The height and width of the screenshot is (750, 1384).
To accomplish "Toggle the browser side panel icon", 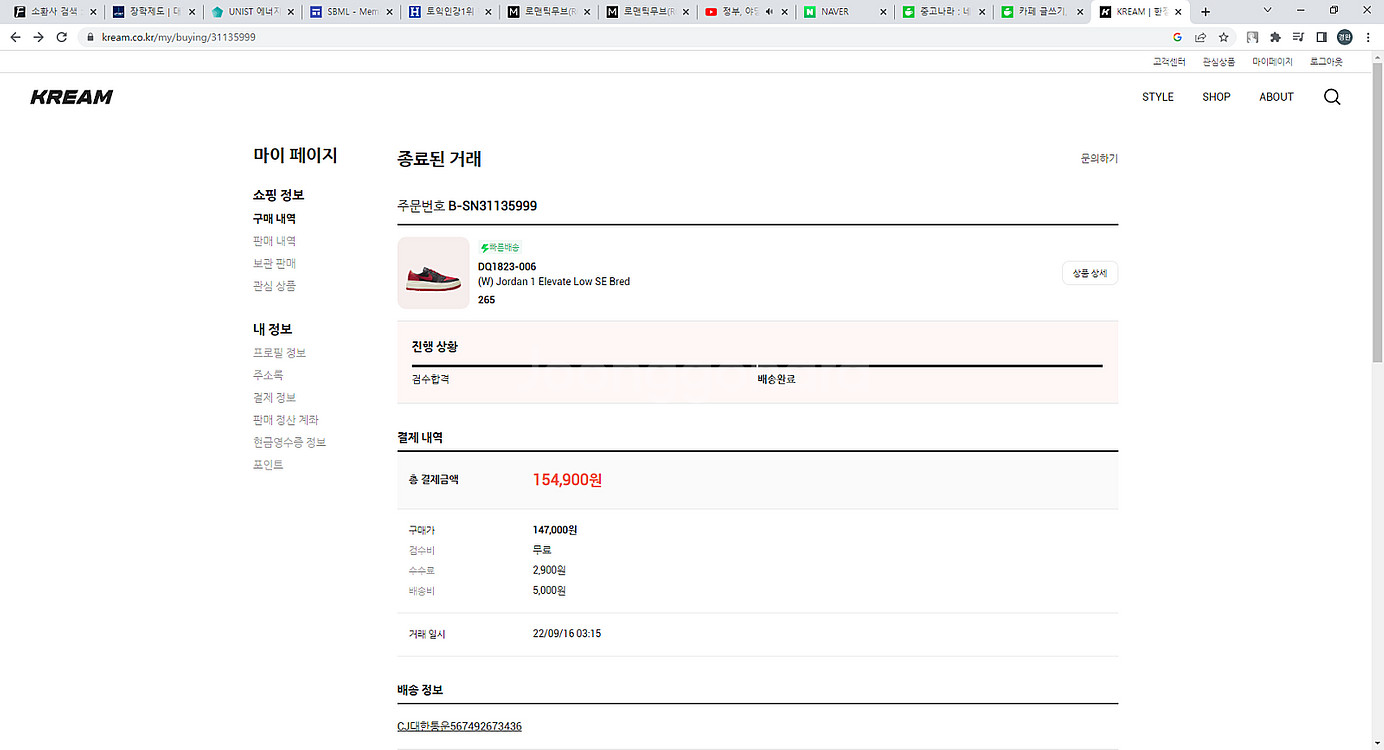I will 1321,37.
